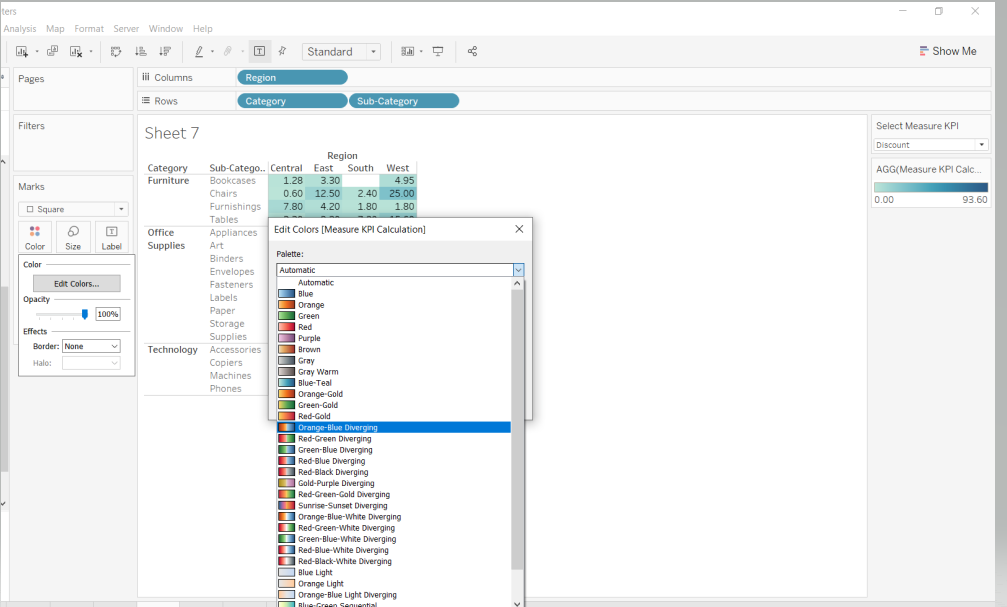The height and width of the screenshot is (607, 1007).
Task: Open the Border dropdown set to None
Action: click(x=91, y=346)
